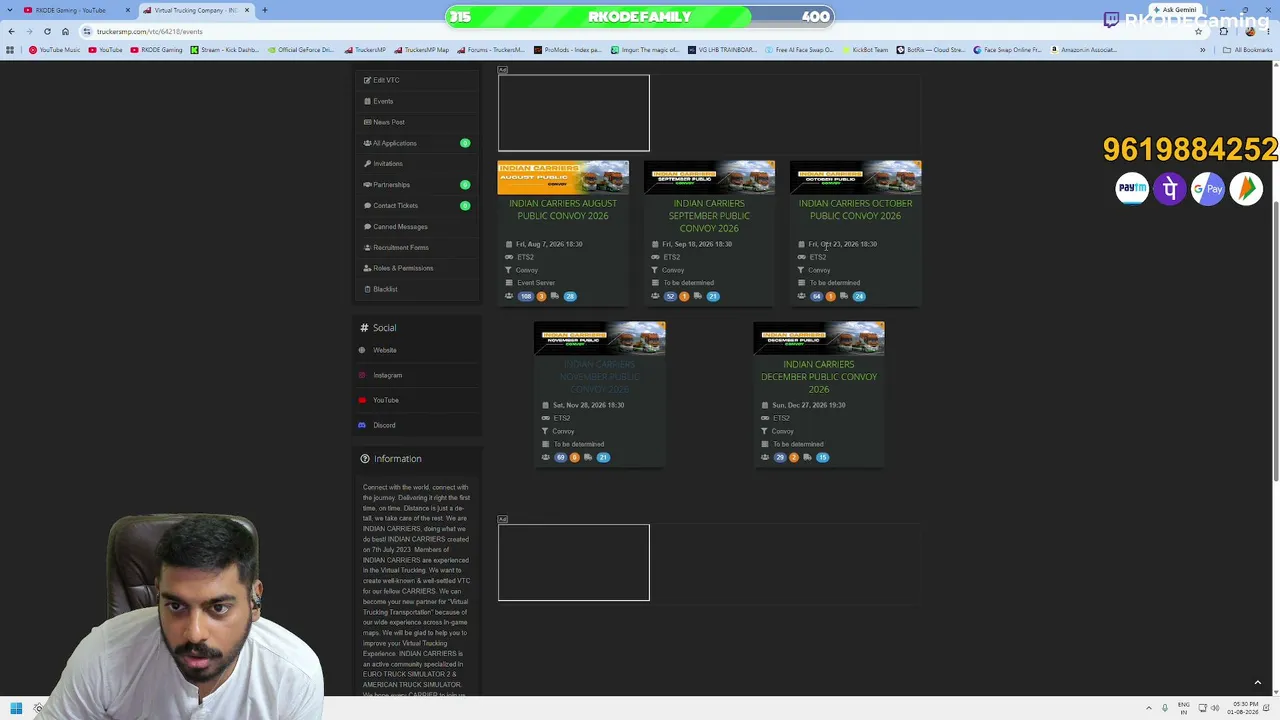
Task: Click the 21 VTC badge on September convoy
Action: point(713,296)
